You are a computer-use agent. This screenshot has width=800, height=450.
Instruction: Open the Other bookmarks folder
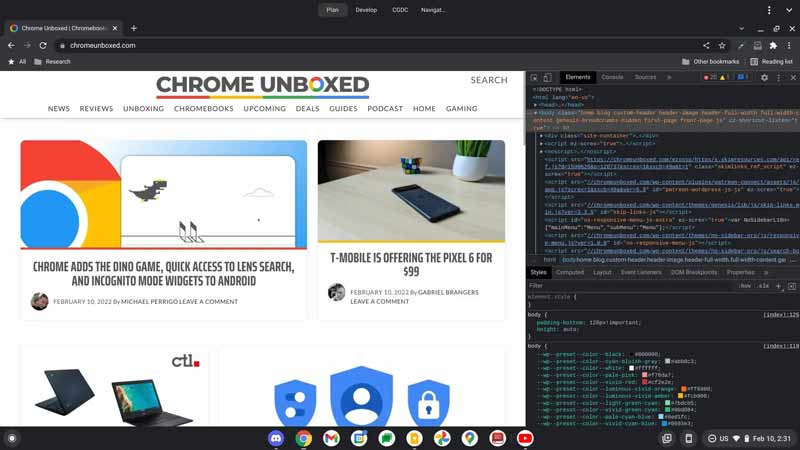(710, 61)
